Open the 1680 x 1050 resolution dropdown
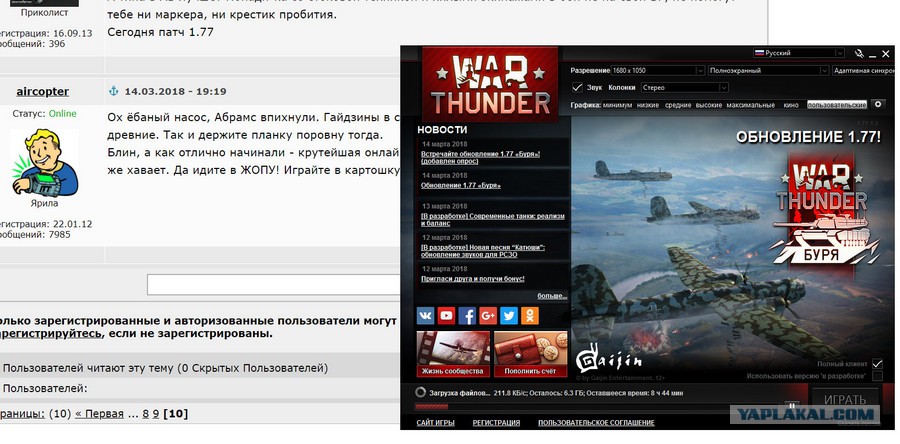Viewport: 900px width, 444px height. point(658,71)
